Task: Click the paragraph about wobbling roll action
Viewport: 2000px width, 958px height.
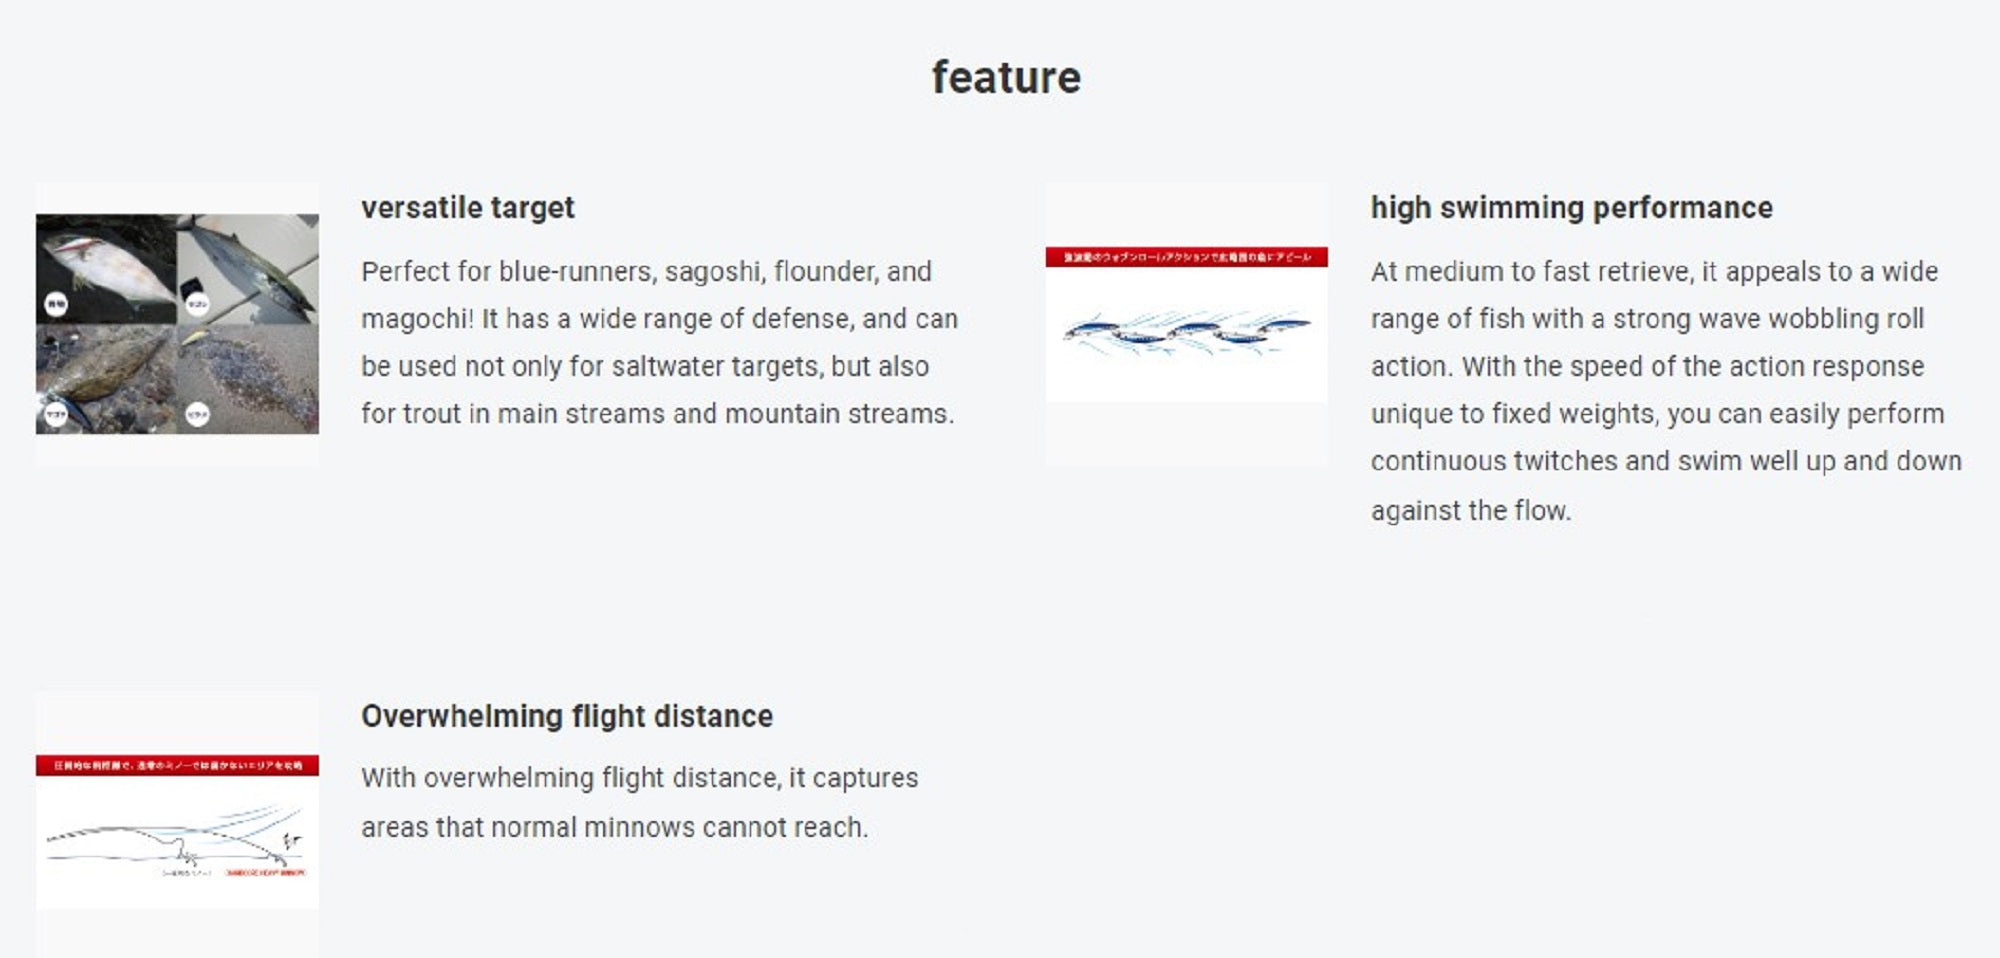Action: tap(1665, 390)
